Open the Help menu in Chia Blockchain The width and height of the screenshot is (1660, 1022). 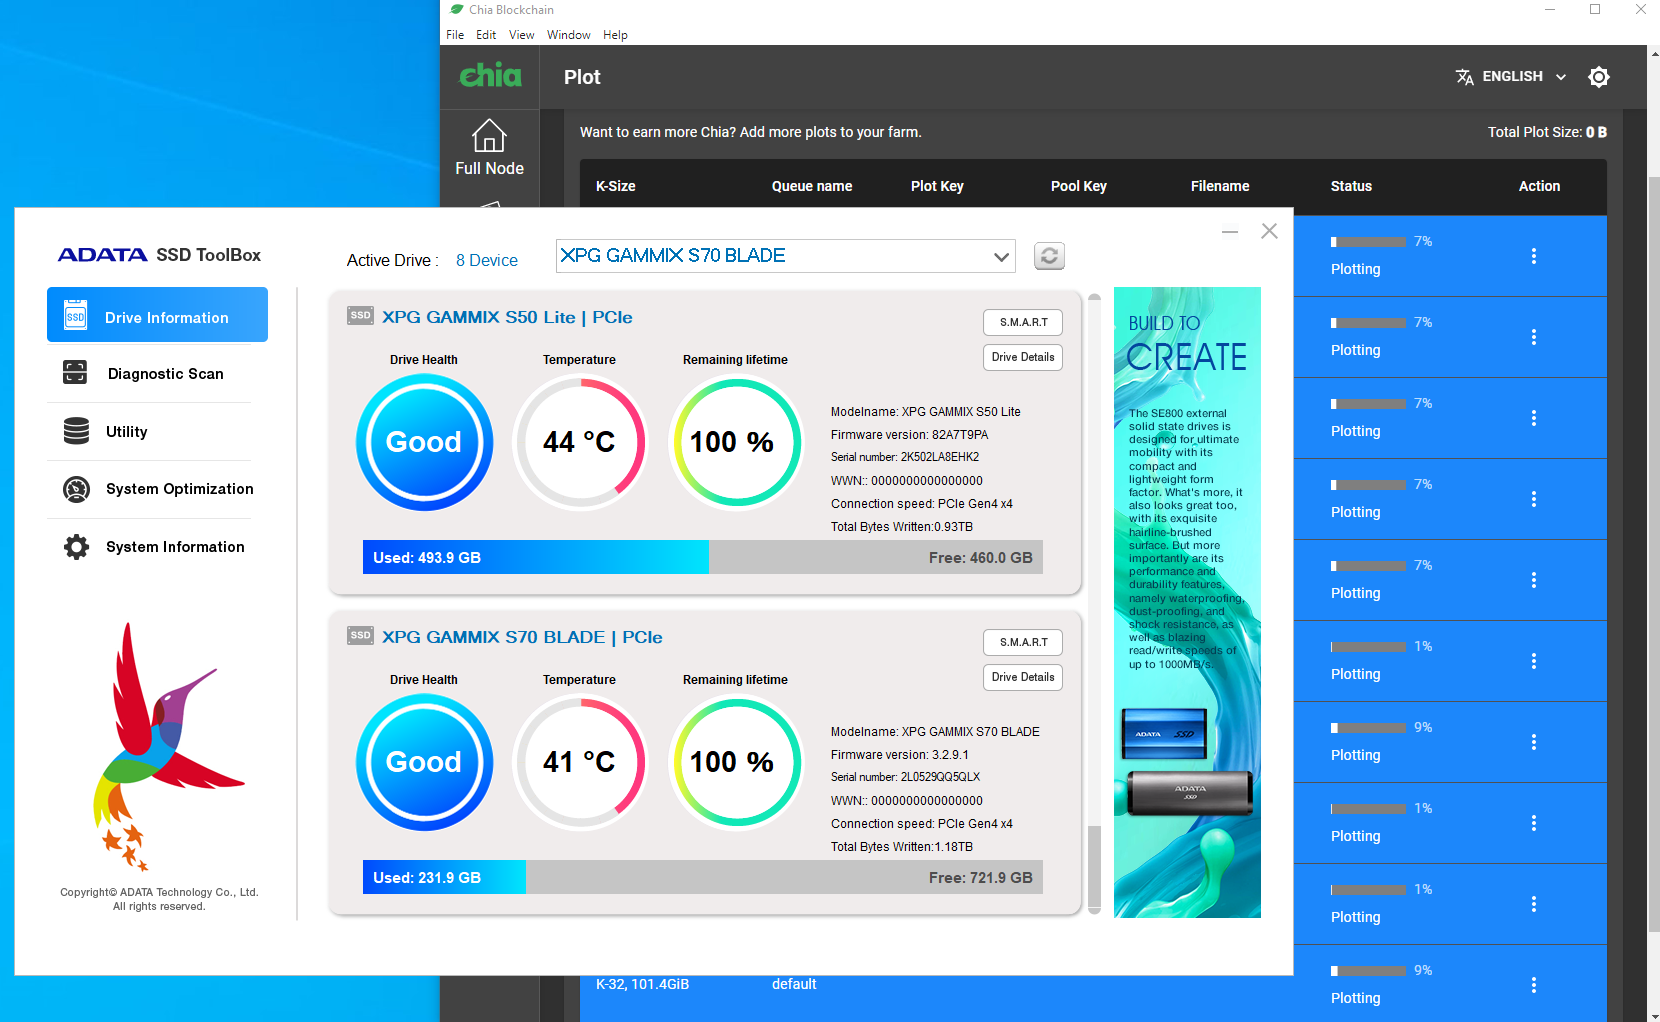pyautogui.click(x=615, y=35)
